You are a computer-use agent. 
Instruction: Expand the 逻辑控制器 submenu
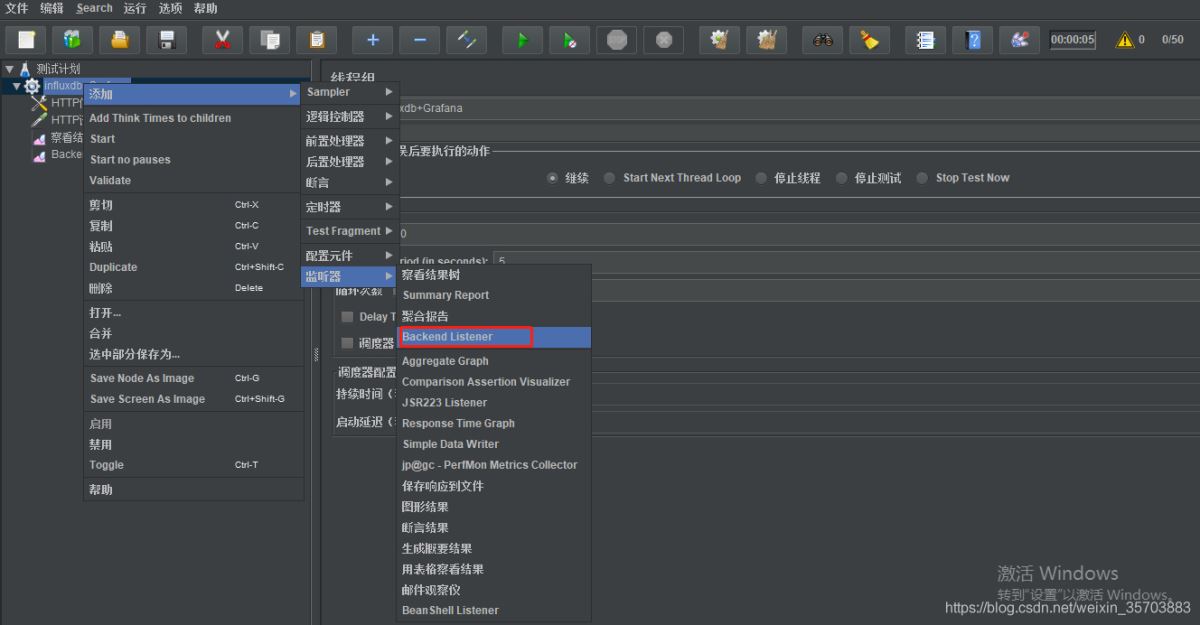pos(350,117)
